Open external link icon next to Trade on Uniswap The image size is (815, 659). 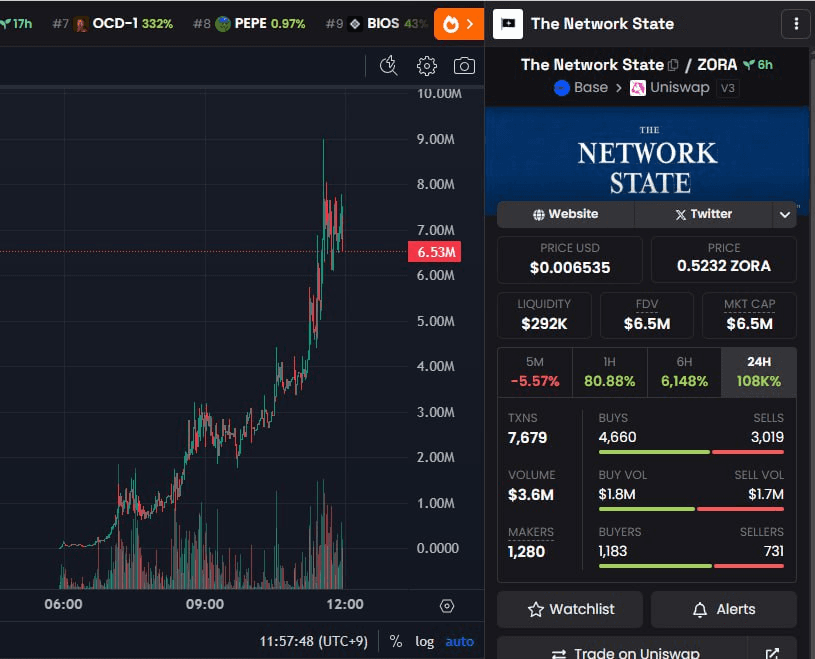point(772,653)
